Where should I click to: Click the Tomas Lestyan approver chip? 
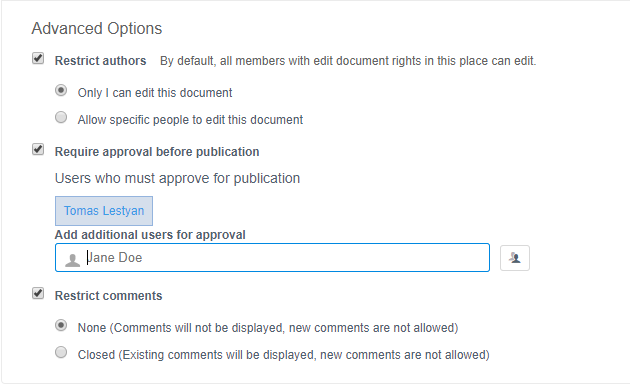tap(104, 211)
